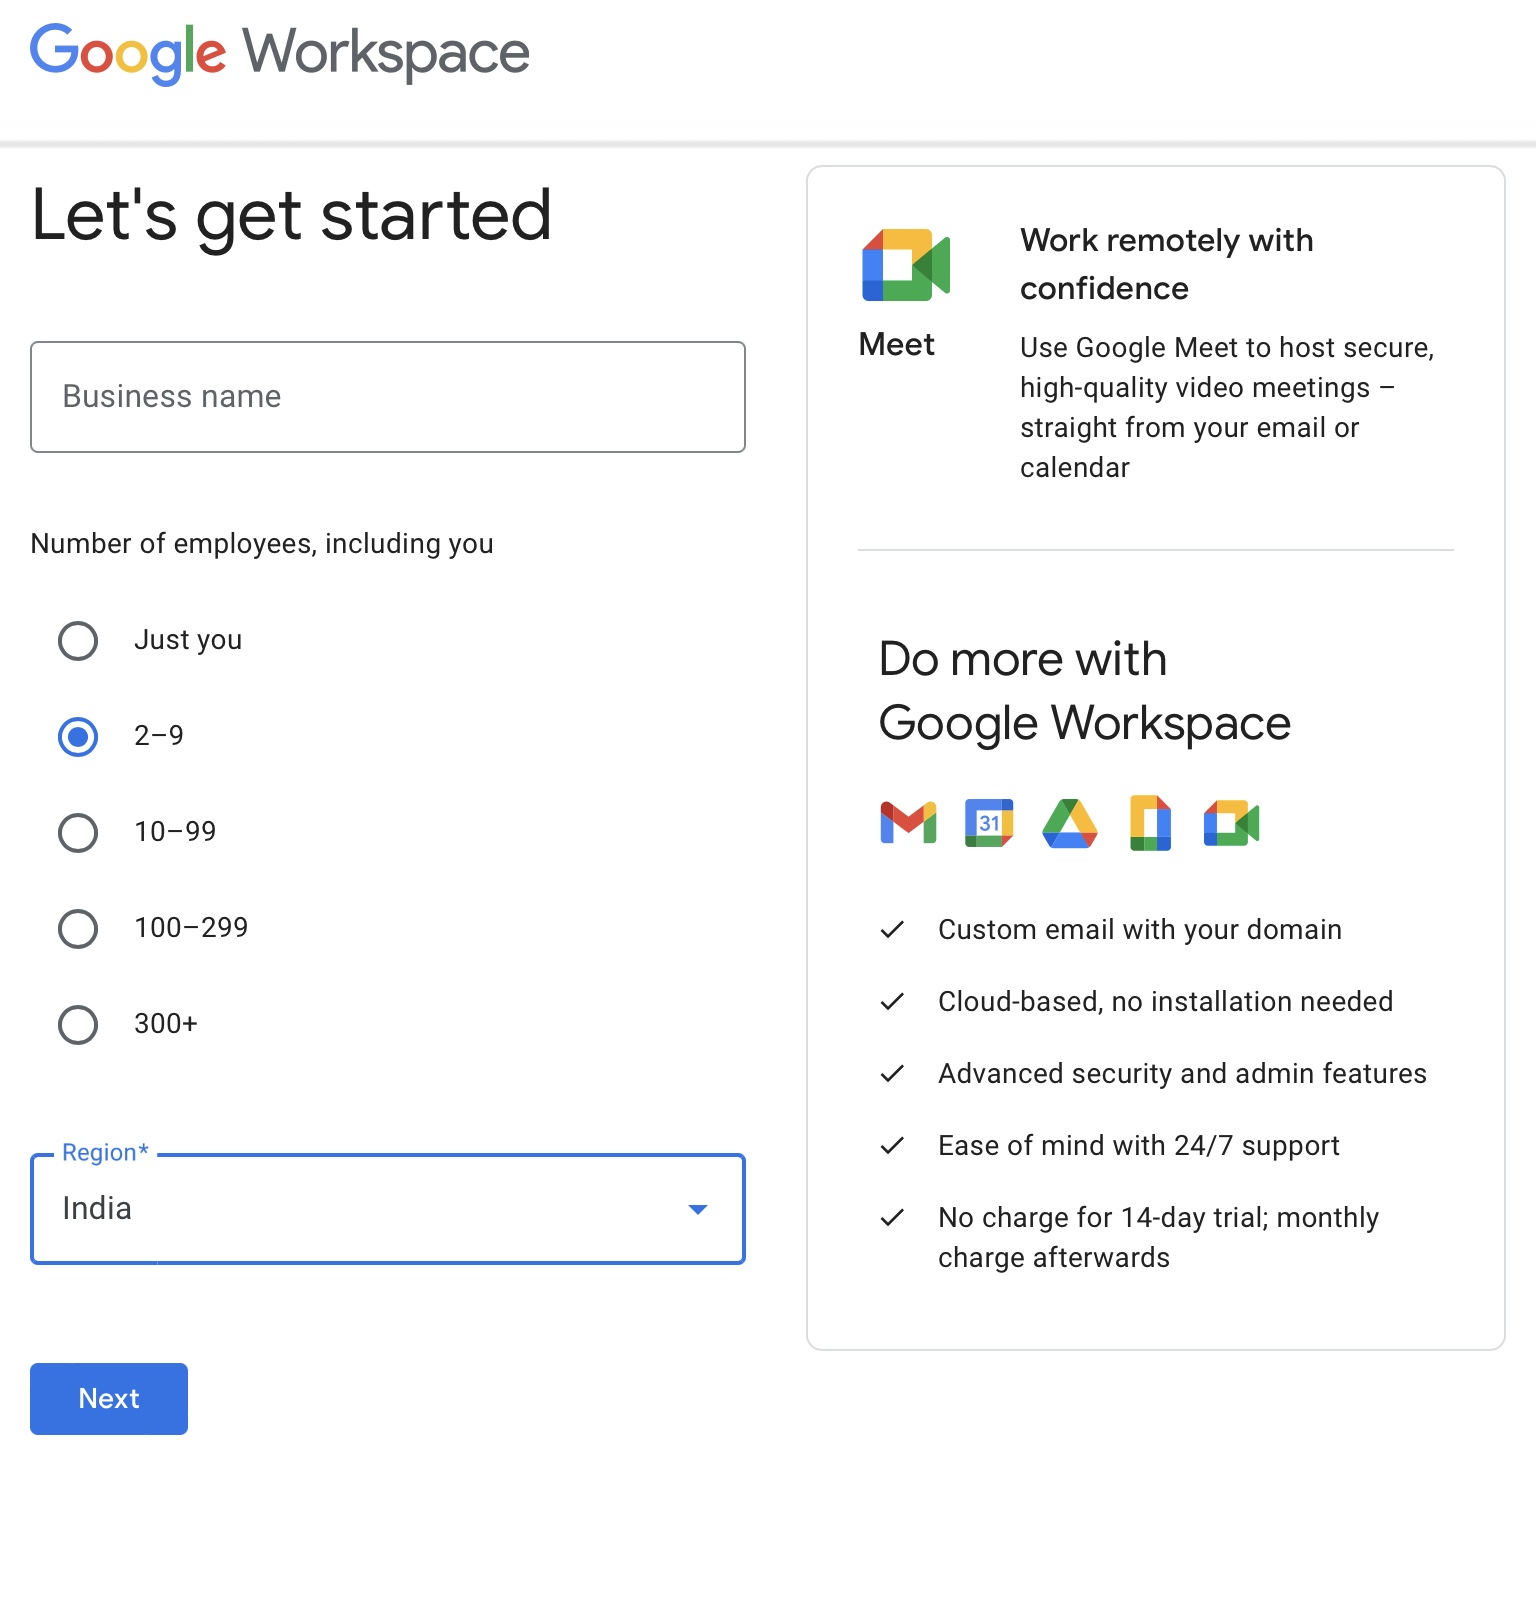
Task: Choose the 300+ employees option
Action: point(77,1025)
